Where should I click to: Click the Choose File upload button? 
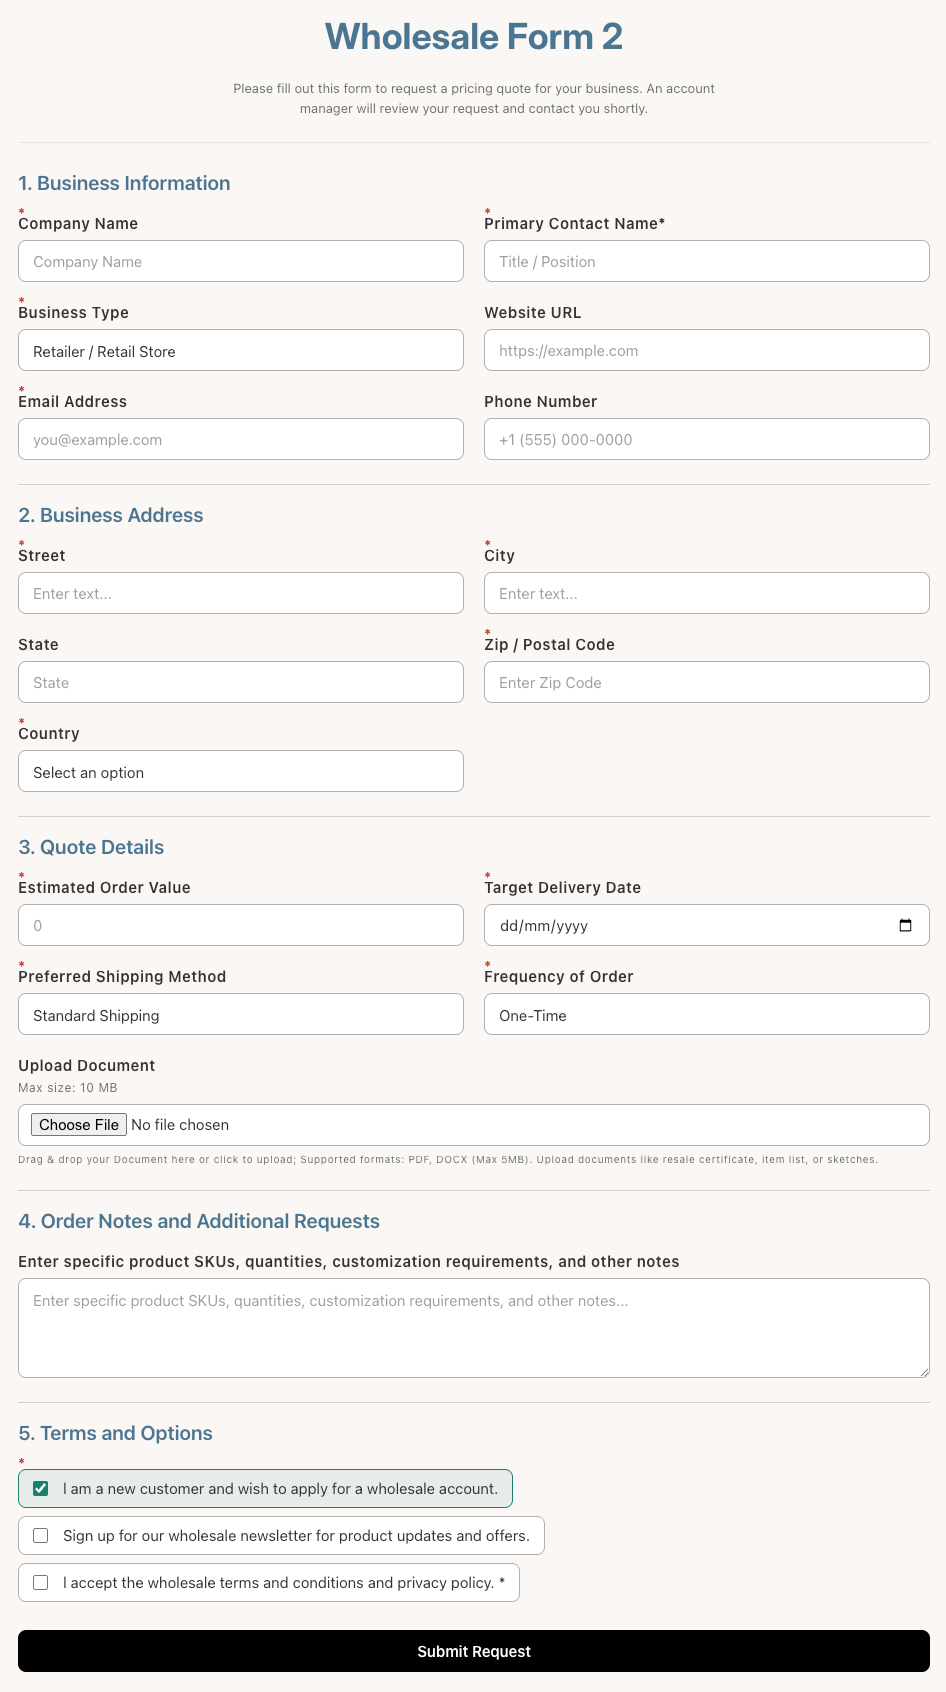click(79, 1125)
